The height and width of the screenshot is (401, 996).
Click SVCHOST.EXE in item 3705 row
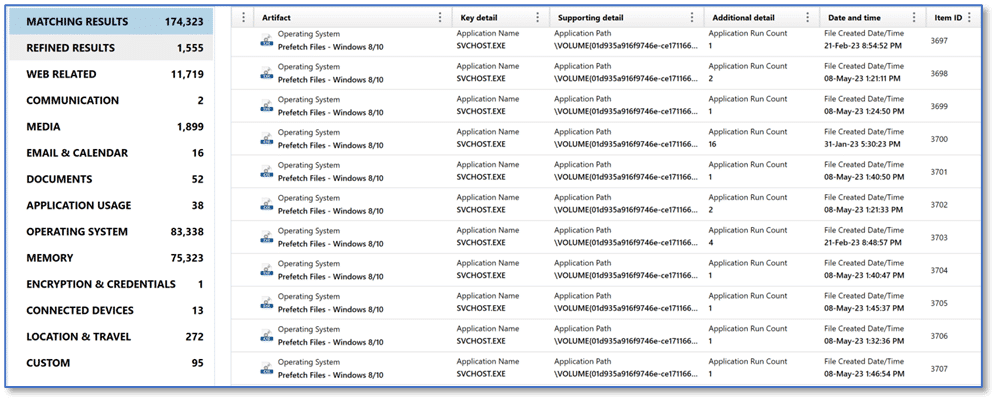[x=481, y=308]
